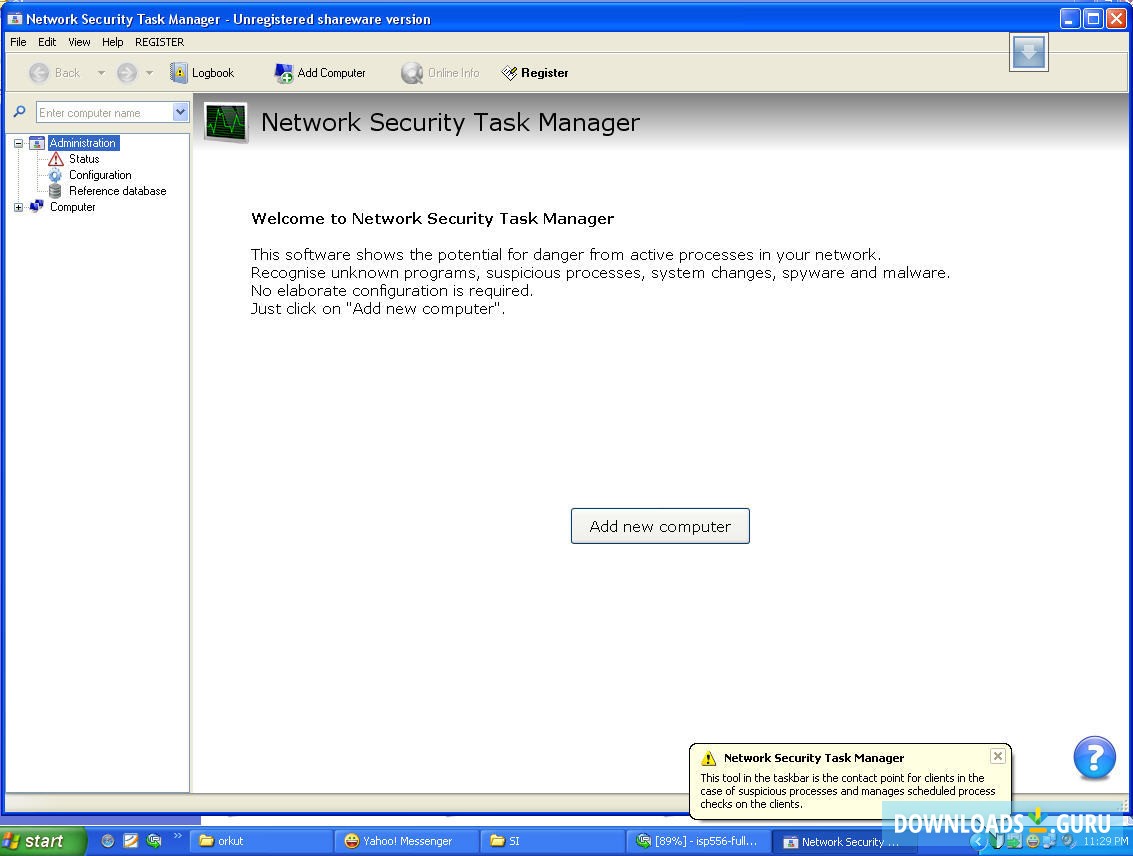Click the Register toolbar button
The image size is (1133, 856).
pos(535,73)
